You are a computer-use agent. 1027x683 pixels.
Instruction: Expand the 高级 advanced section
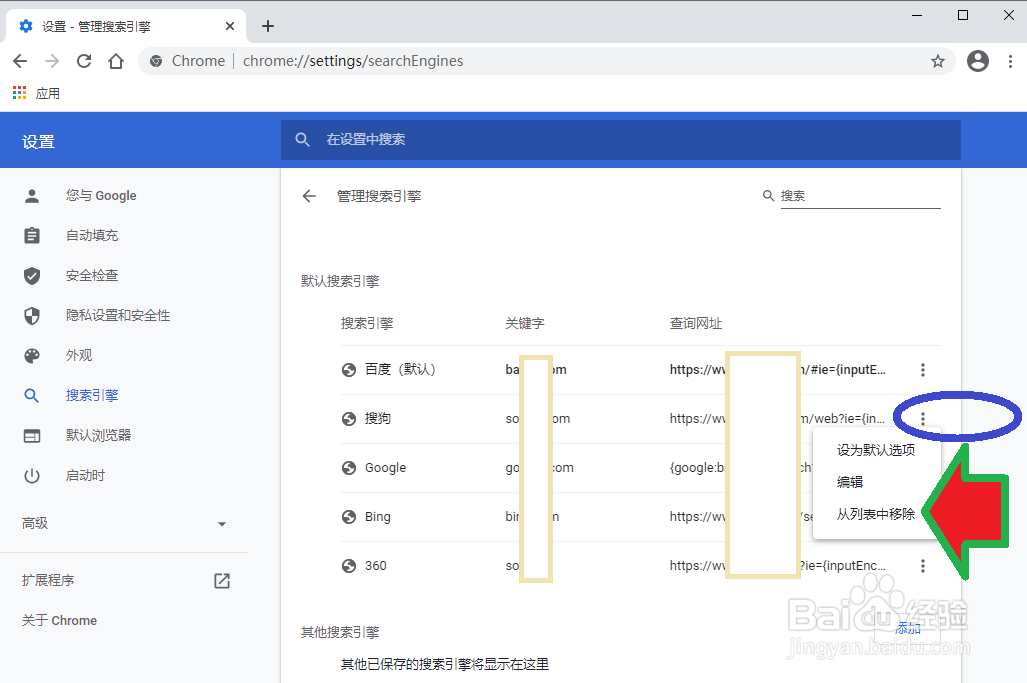(x=124, y=523)
